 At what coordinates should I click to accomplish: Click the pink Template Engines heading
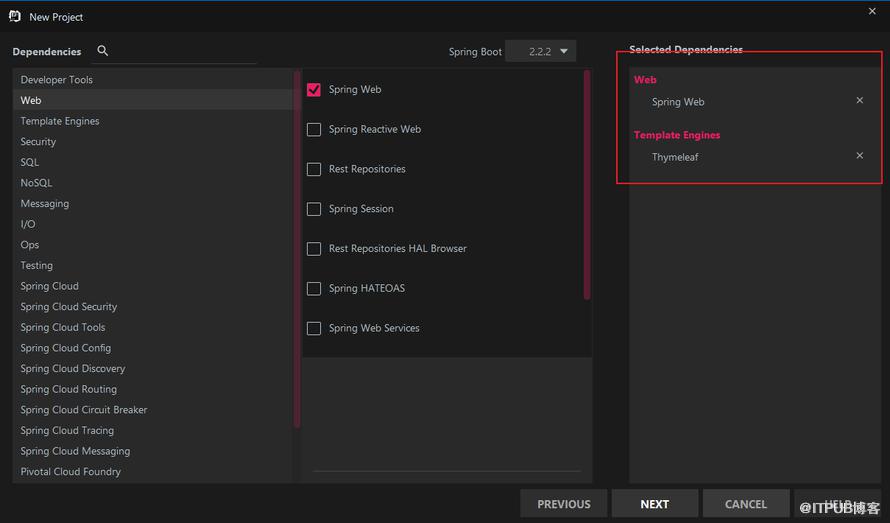point(677,135)
